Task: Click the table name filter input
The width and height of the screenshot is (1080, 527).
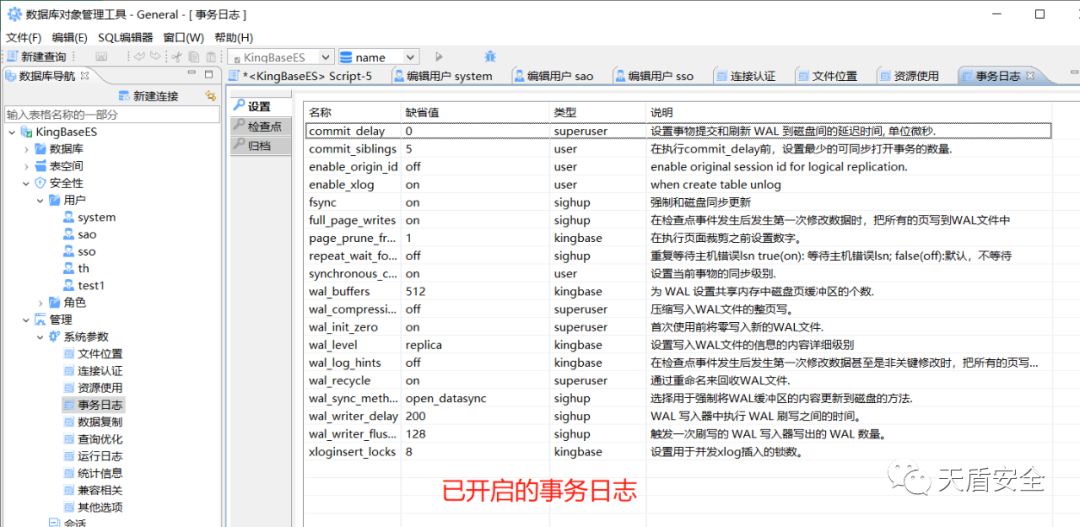Action: click(x=110, y=114)
